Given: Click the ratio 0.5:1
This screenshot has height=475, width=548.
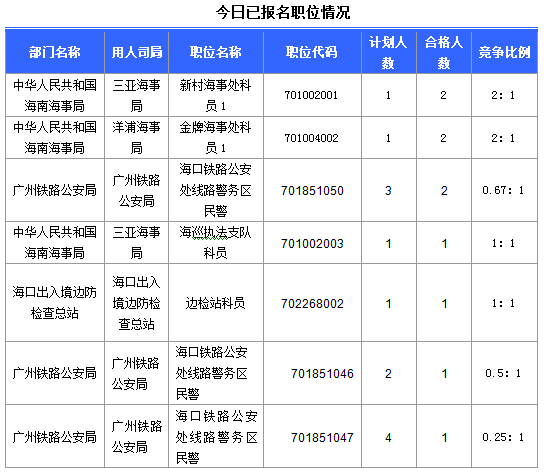Looking at the screenshot, I should (503, 373).
